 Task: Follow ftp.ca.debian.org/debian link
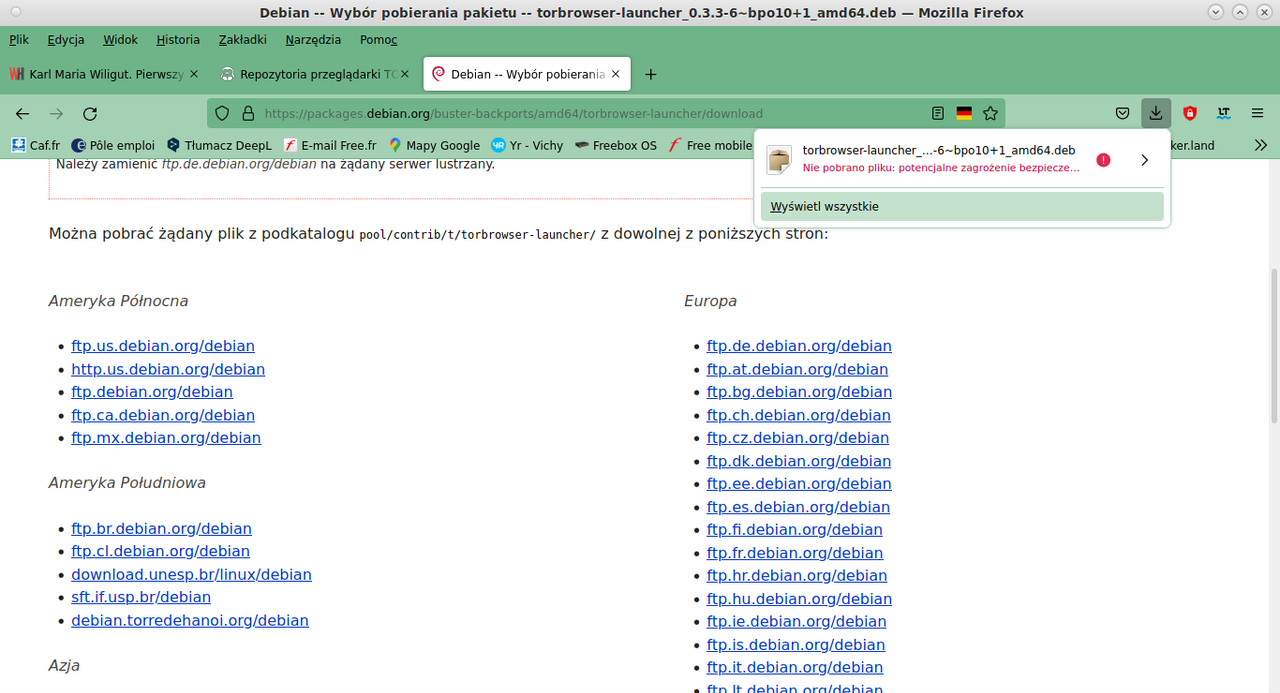click(x=163, y=415)
